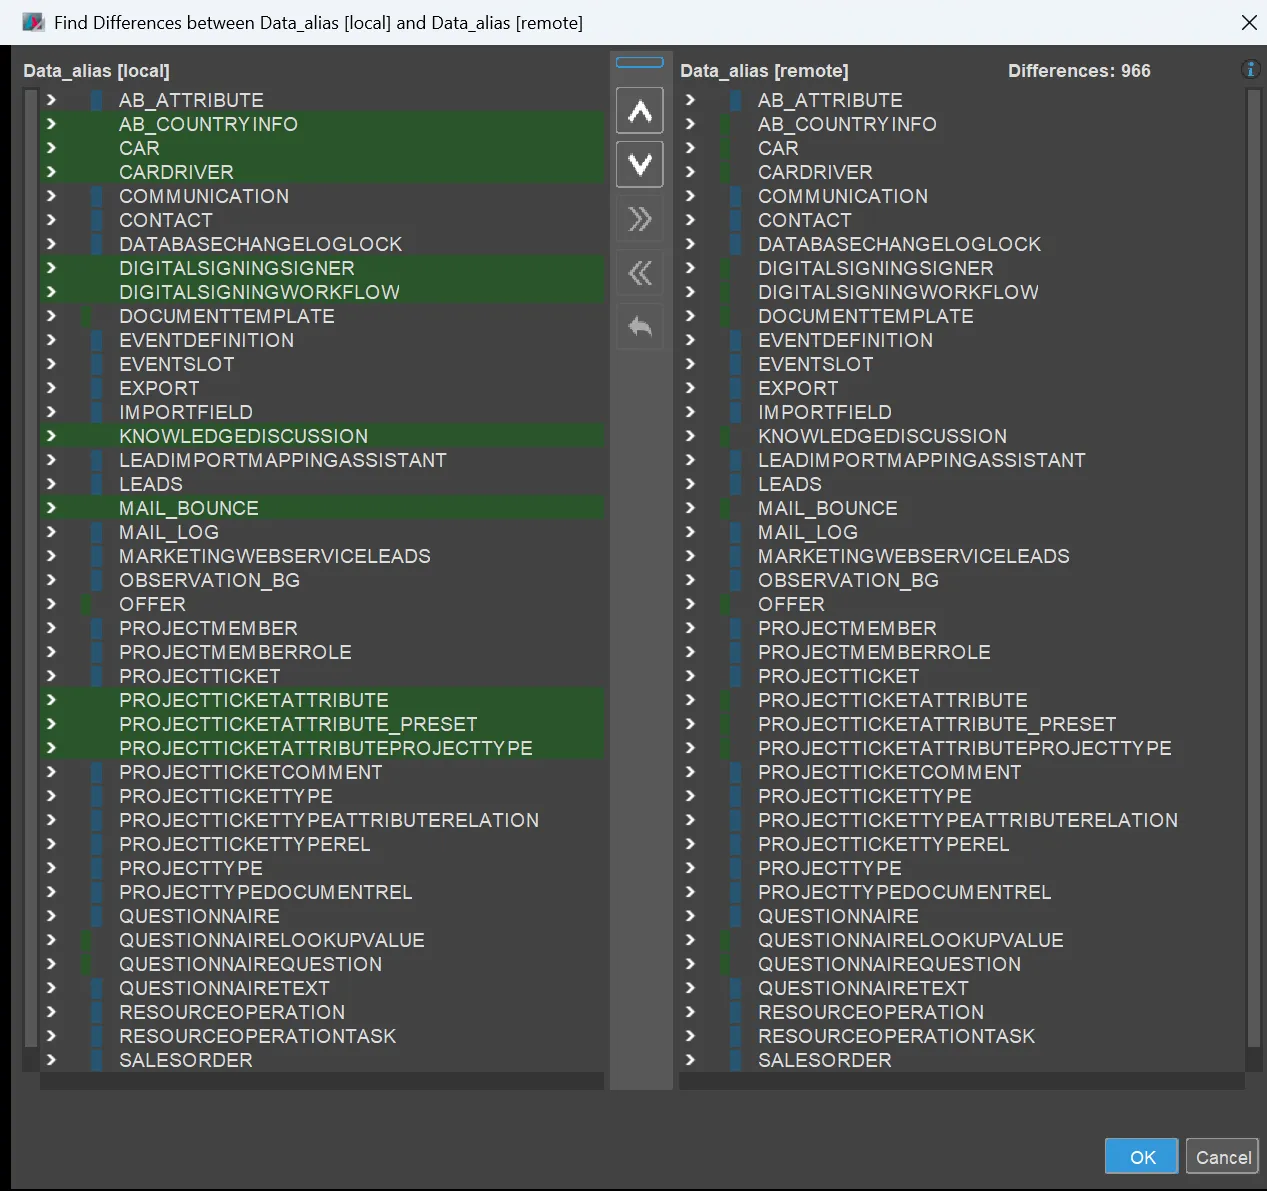1267x1191 pixels.
Task: Select remote RESOURCEOPERATIONTASK row
Action: pyautogui.click(x=962, y=1036)
